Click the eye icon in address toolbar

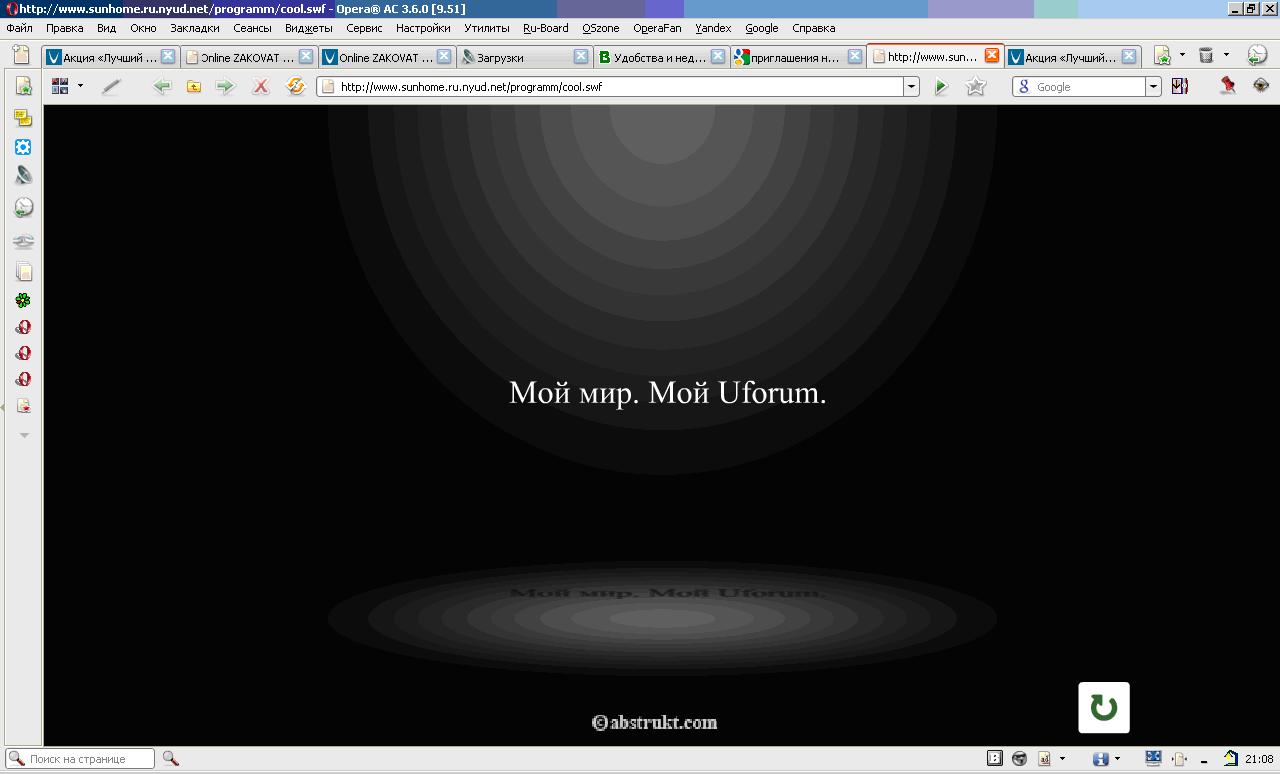pos(1261,86)
